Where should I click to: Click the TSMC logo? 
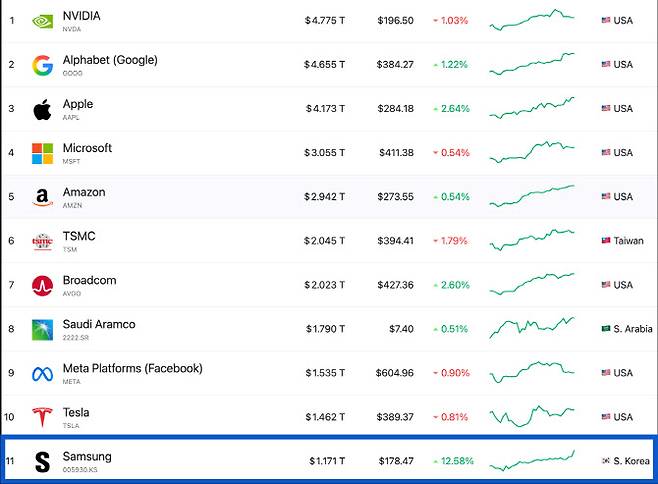pyautogui.click(x=42, y=241)
